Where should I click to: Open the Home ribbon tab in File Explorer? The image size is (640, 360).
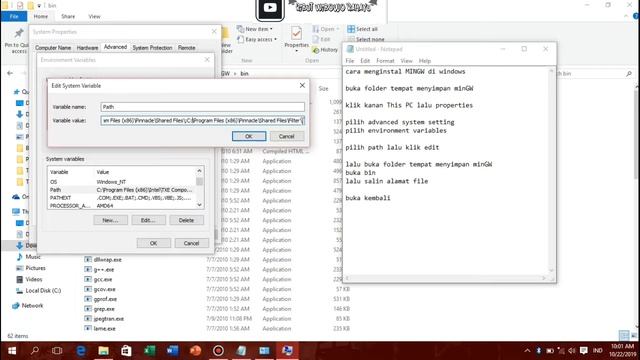click(41, 16)
